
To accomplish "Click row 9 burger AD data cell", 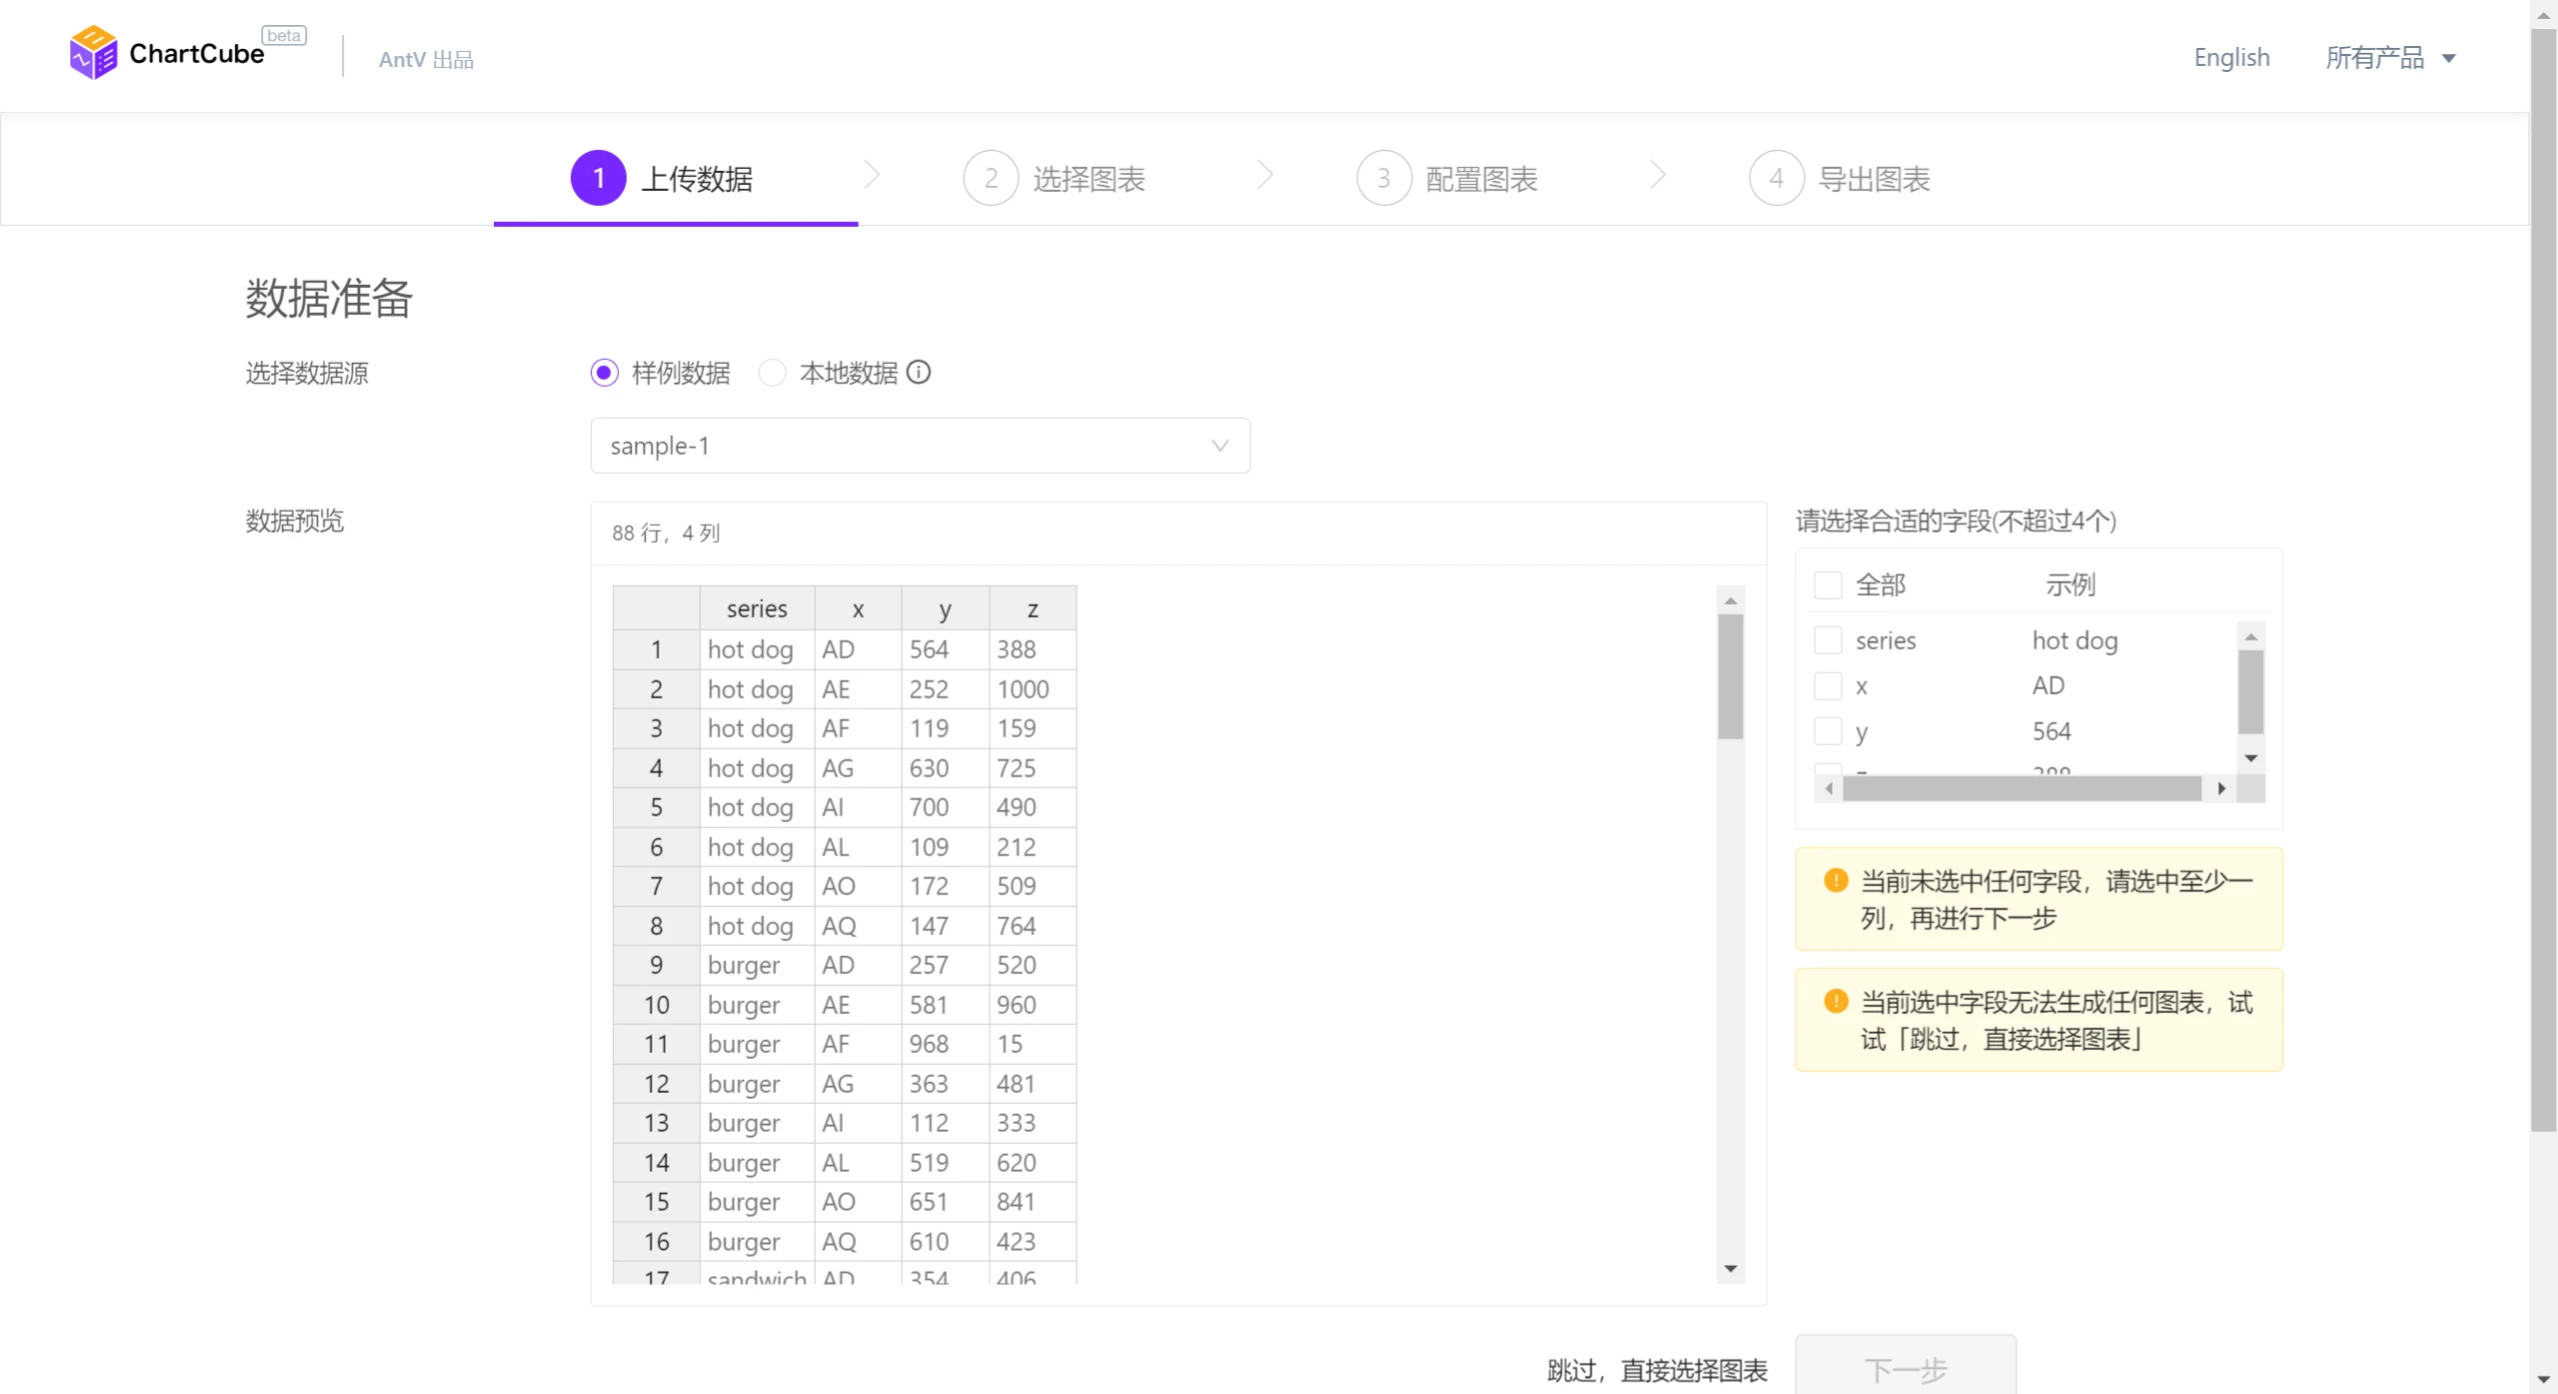I will 840,965.
